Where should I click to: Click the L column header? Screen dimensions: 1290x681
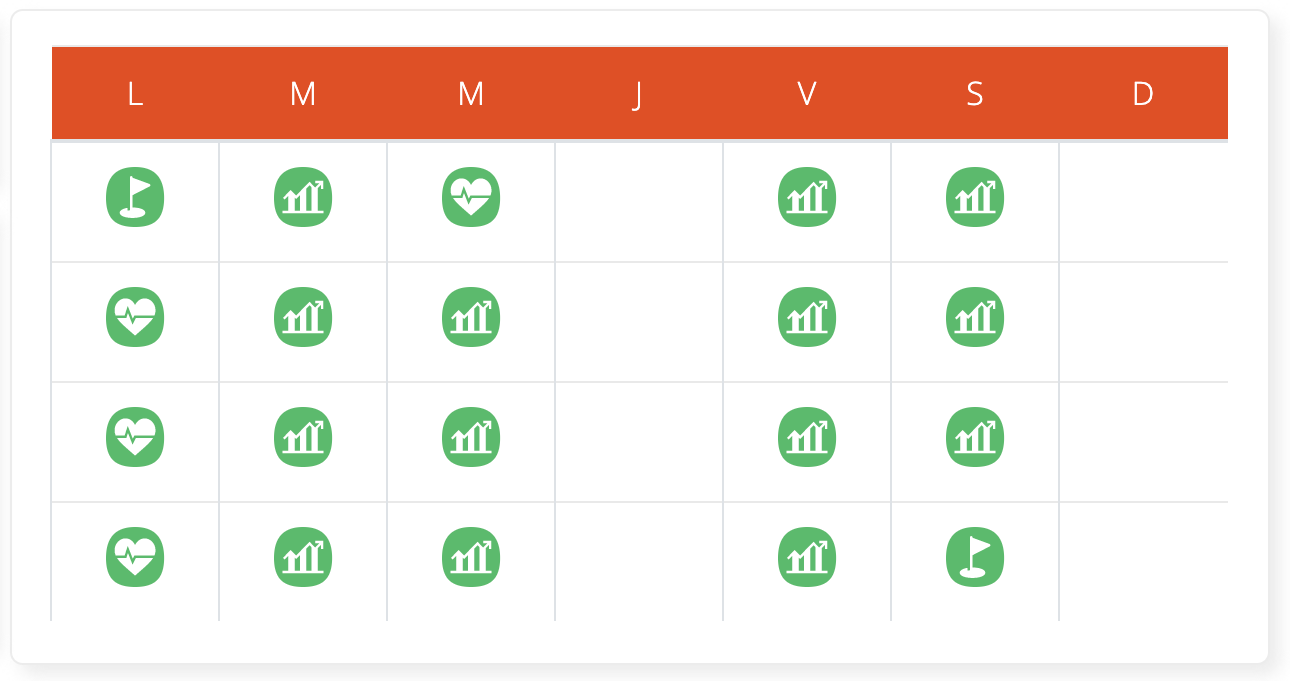pyautogui.click(x=135, y=94)
